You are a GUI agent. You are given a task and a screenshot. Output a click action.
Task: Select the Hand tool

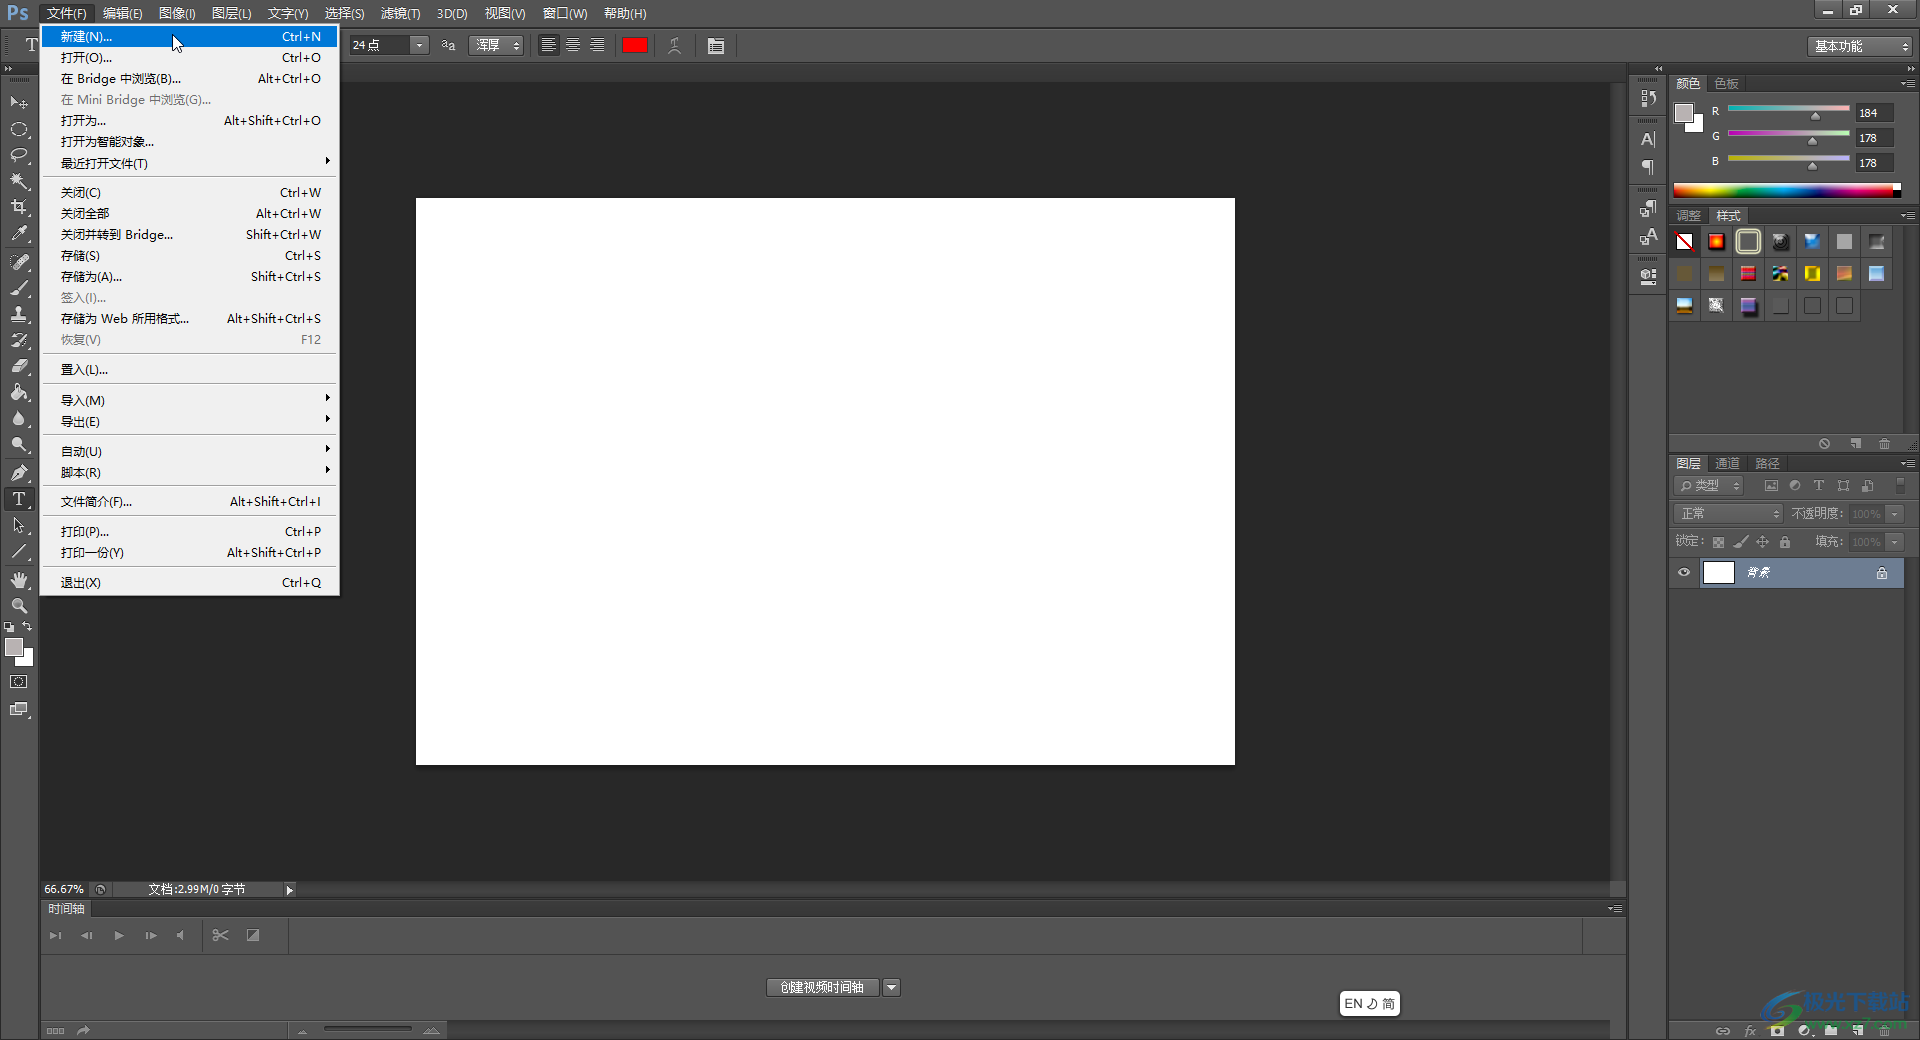tap(19, 580)
